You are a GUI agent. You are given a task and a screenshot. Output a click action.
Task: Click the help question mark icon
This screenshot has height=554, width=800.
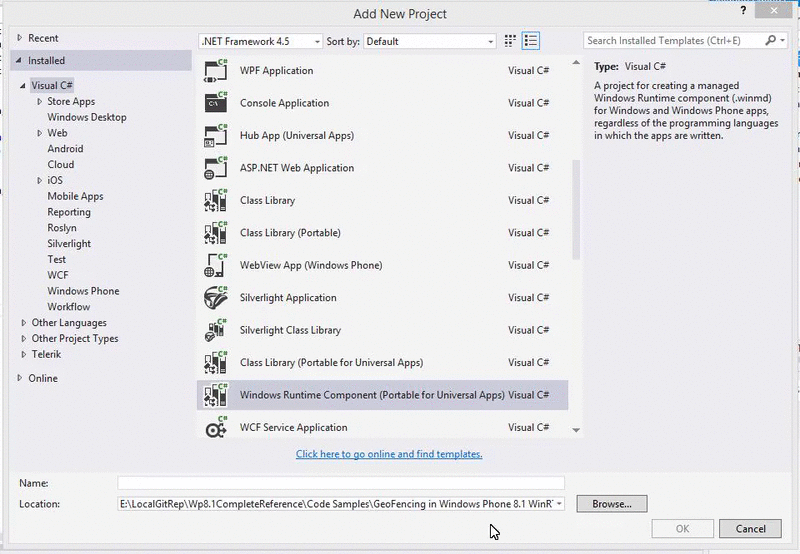pyautogui.click(x=743, y=10)
